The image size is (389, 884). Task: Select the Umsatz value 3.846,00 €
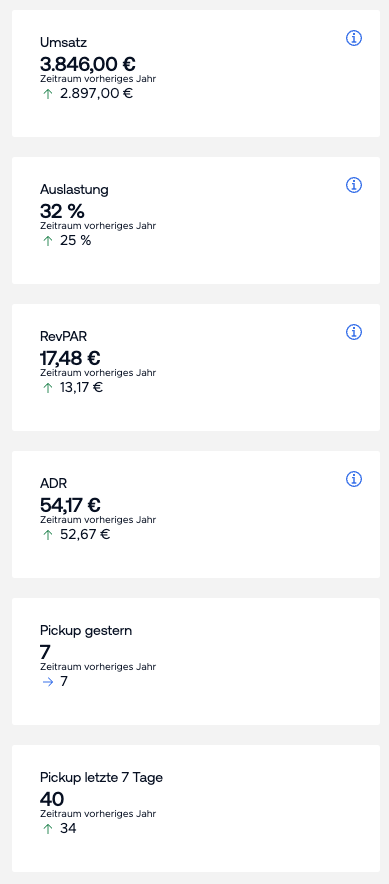[87, 64]
